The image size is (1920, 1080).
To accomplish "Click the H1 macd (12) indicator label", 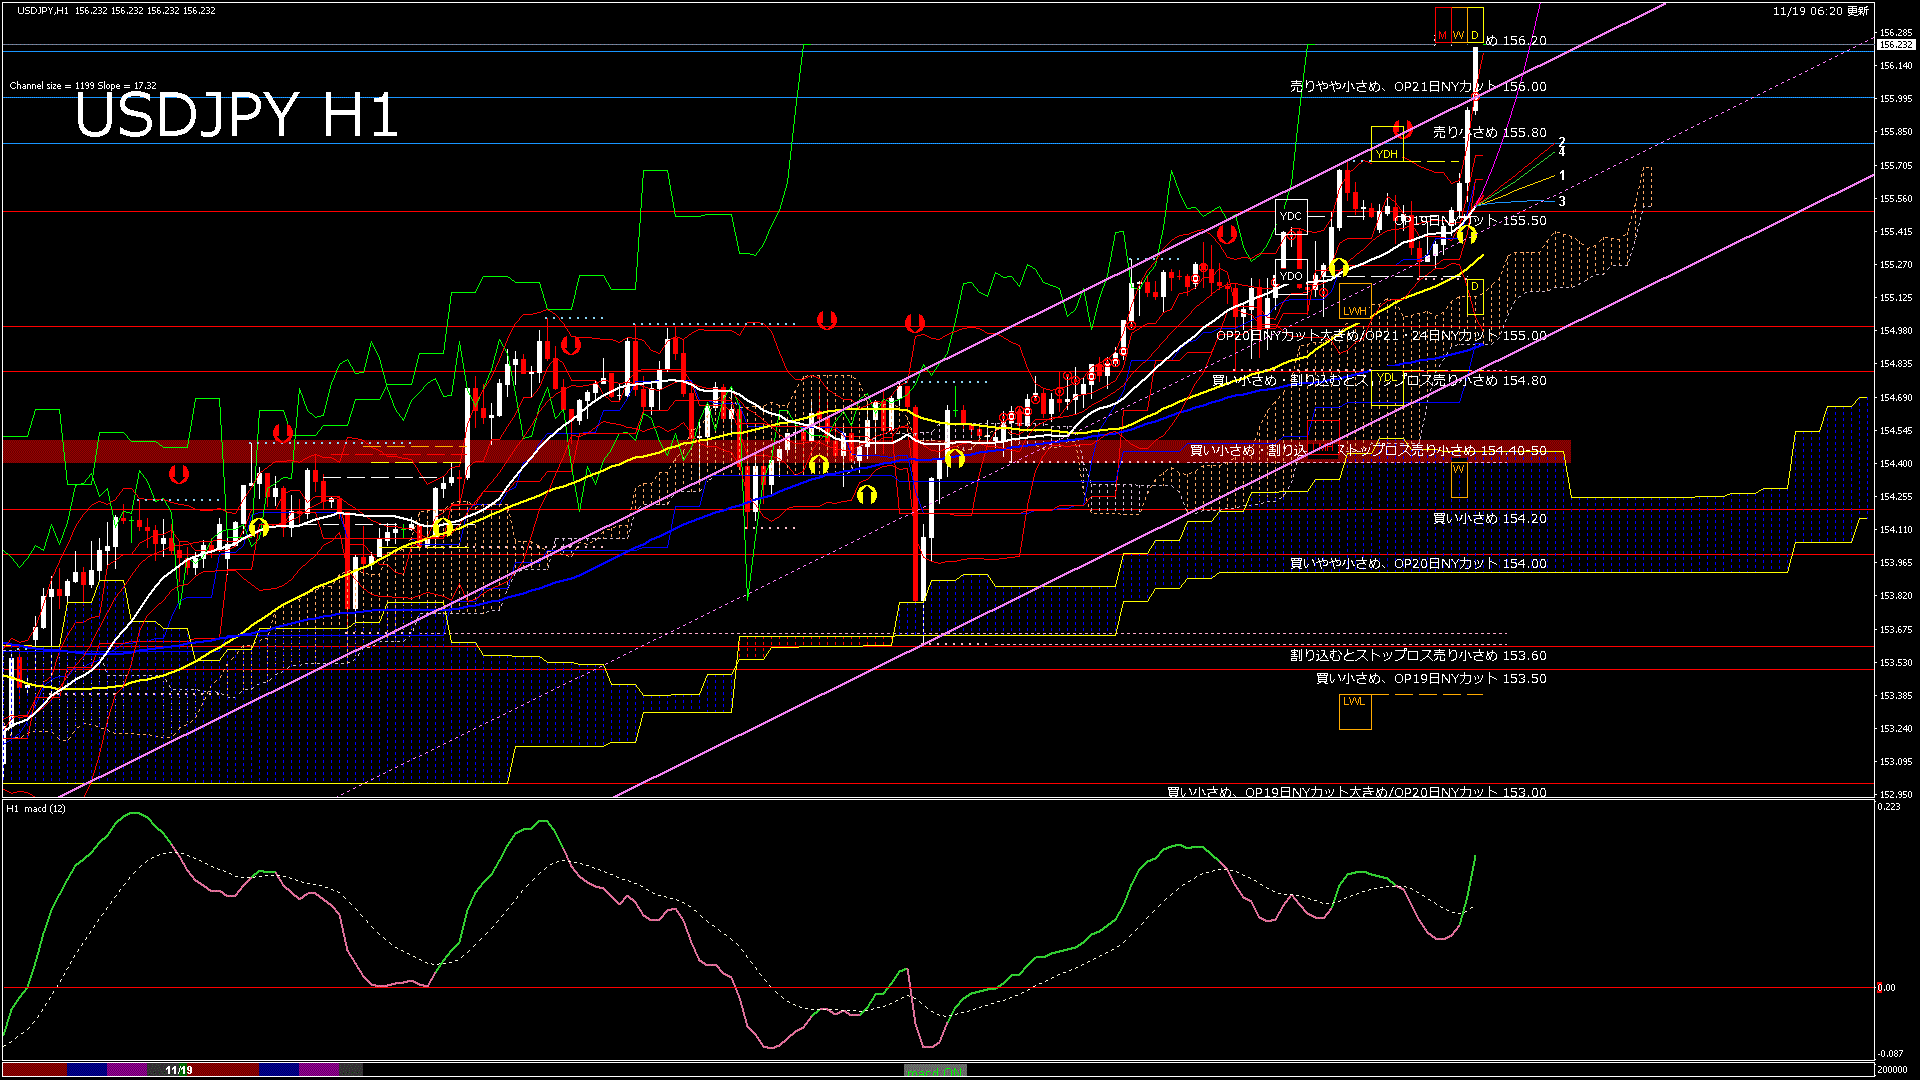I will tap(36, 808).
